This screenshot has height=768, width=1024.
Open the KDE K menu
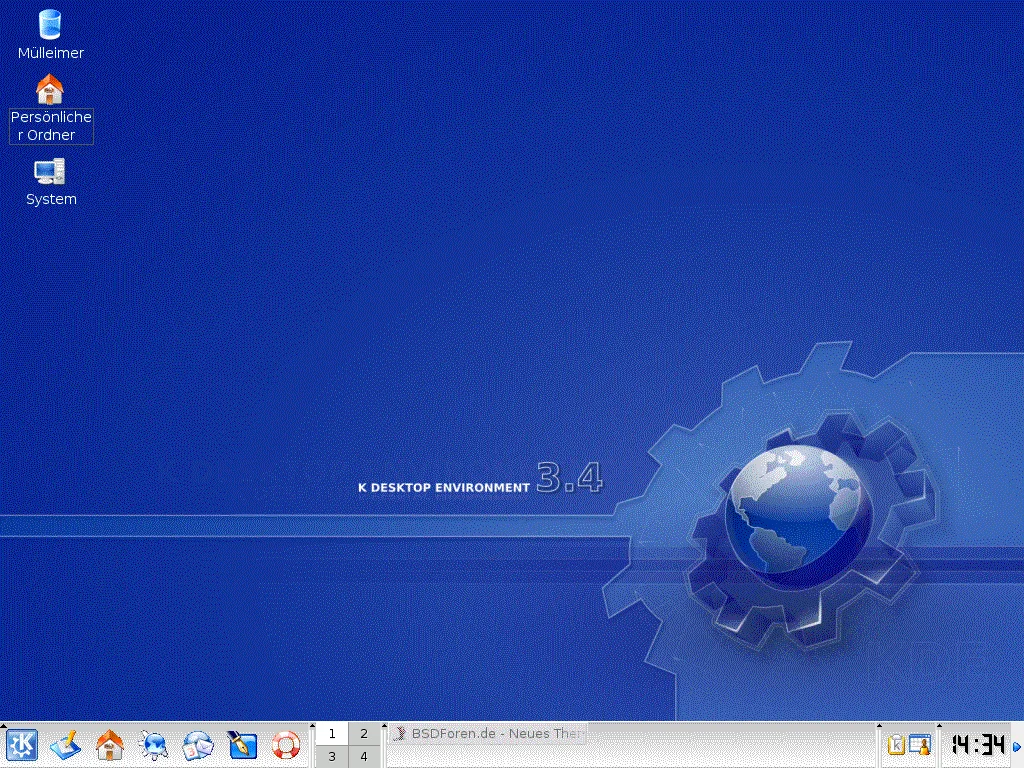(22, 745)
